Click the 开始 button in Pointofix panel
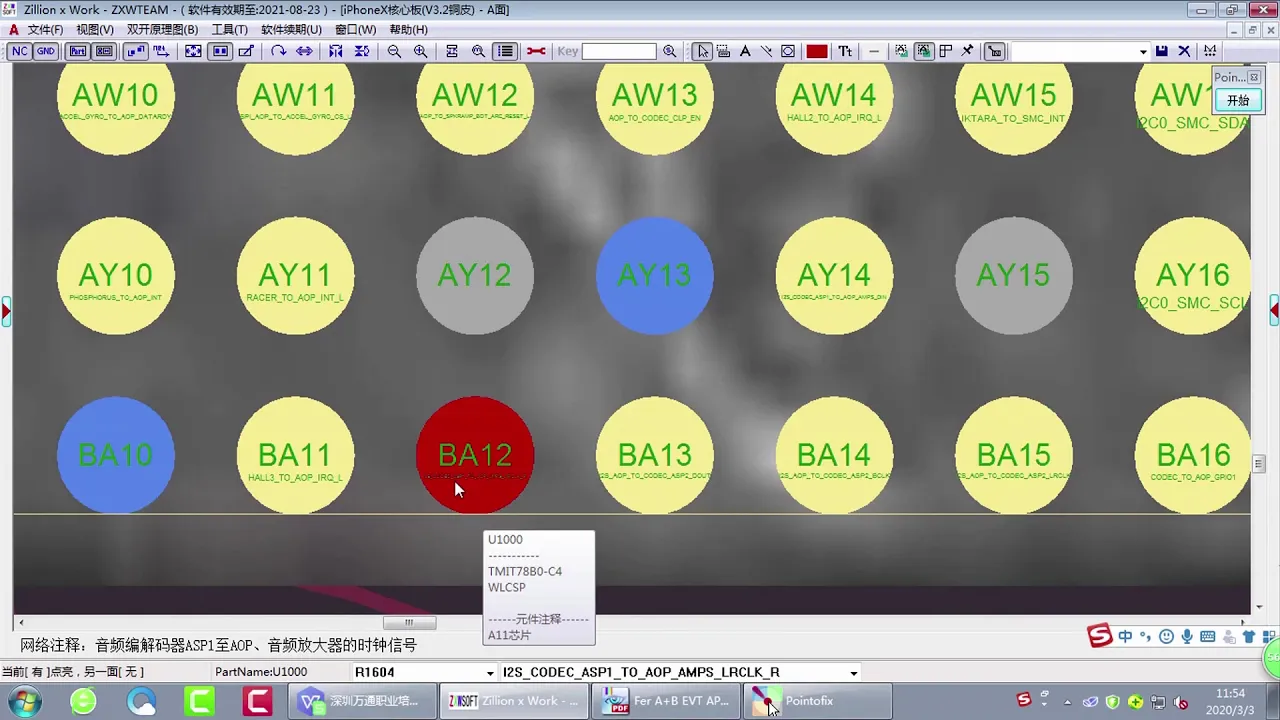The height and width of the screenshot is (720, 1280). (x=1238, y=100)
